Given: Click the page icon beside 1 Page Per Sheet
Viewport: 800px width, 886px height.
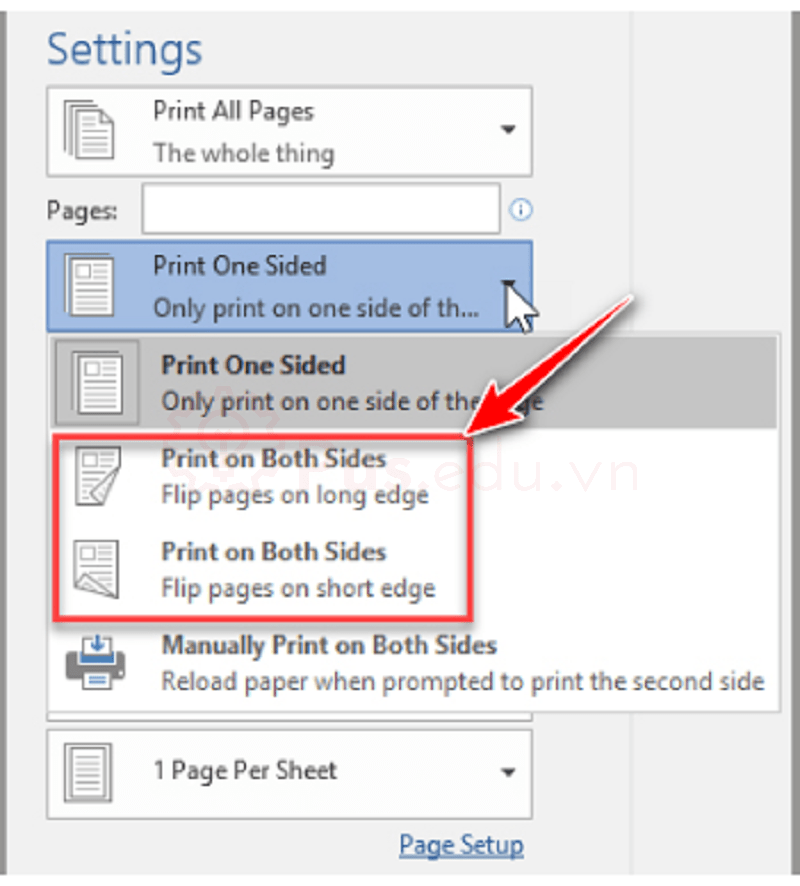Looking at the screenshot, I should (84, 771).
